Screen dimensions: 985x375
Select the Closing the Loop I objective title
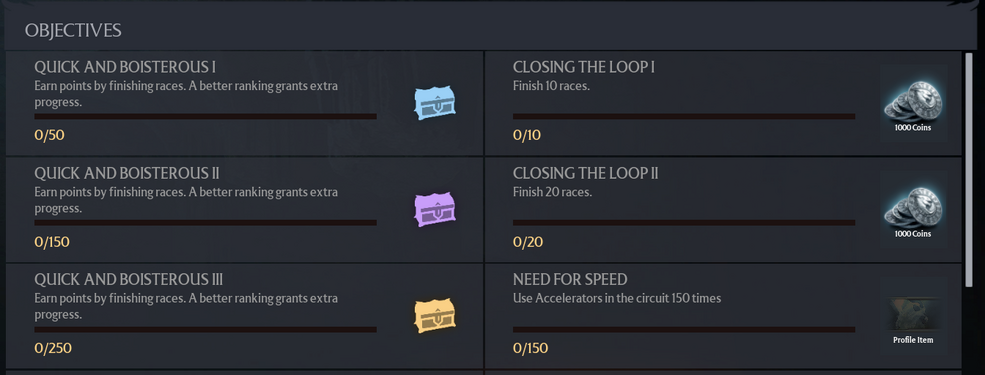coord(584,67)
